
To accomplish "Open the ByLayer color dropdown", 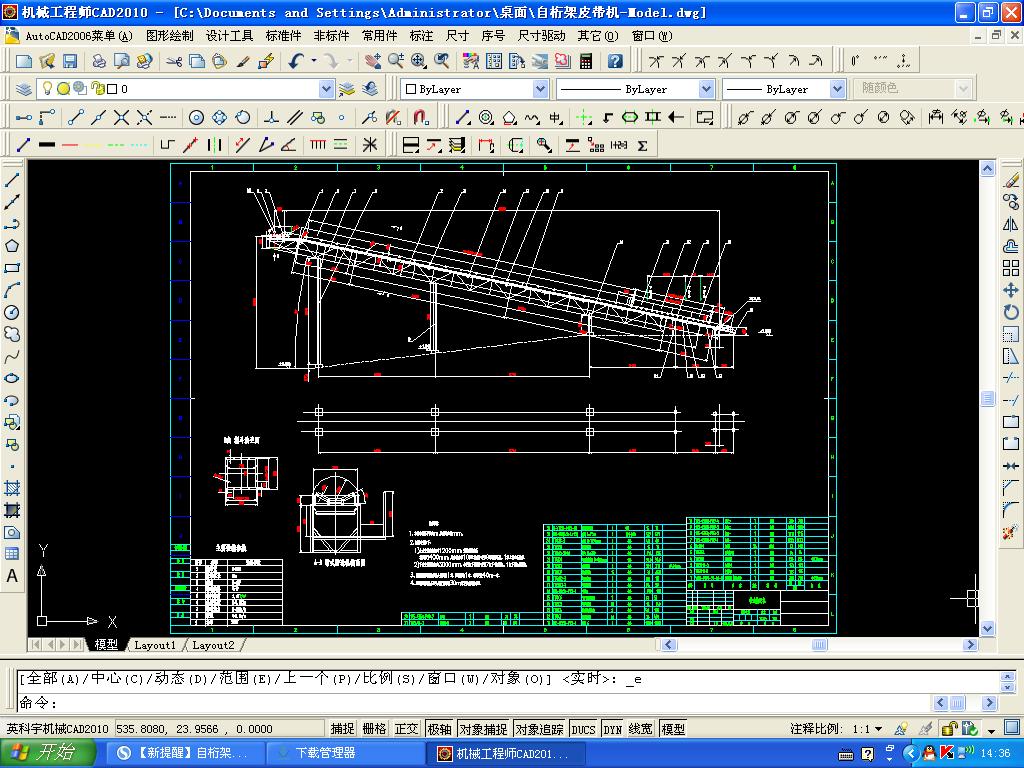I will [540, 89].
